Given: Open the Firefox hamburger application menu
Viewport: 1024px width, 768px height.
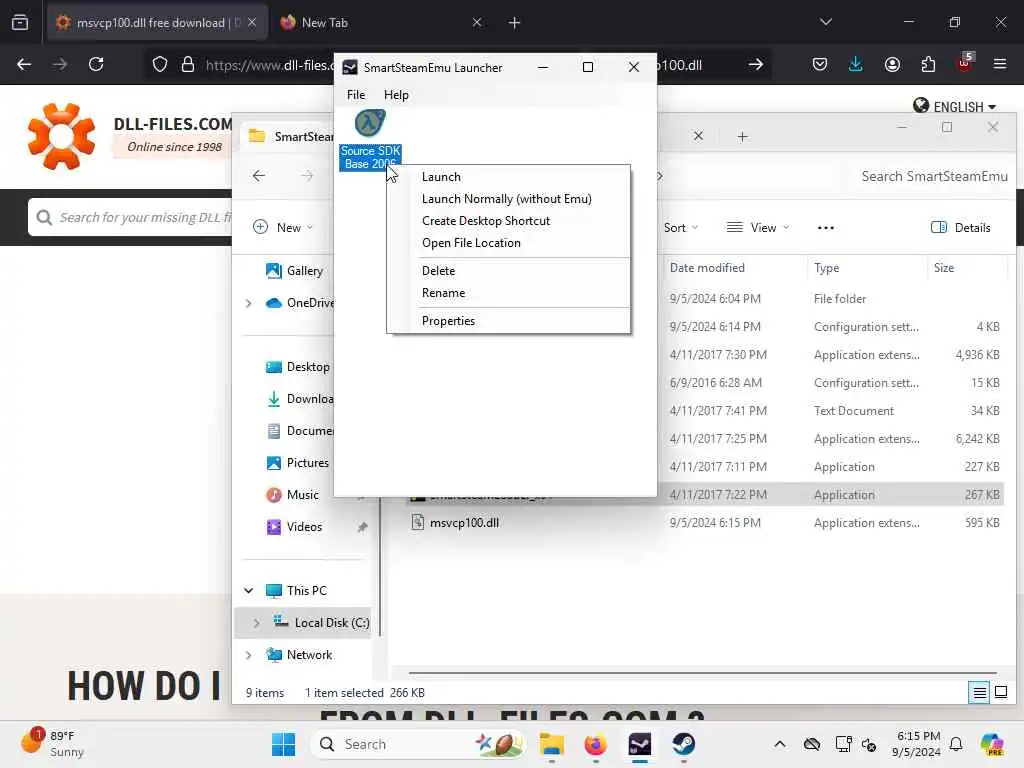Looking at the screenshot, I should point(1000,64).
